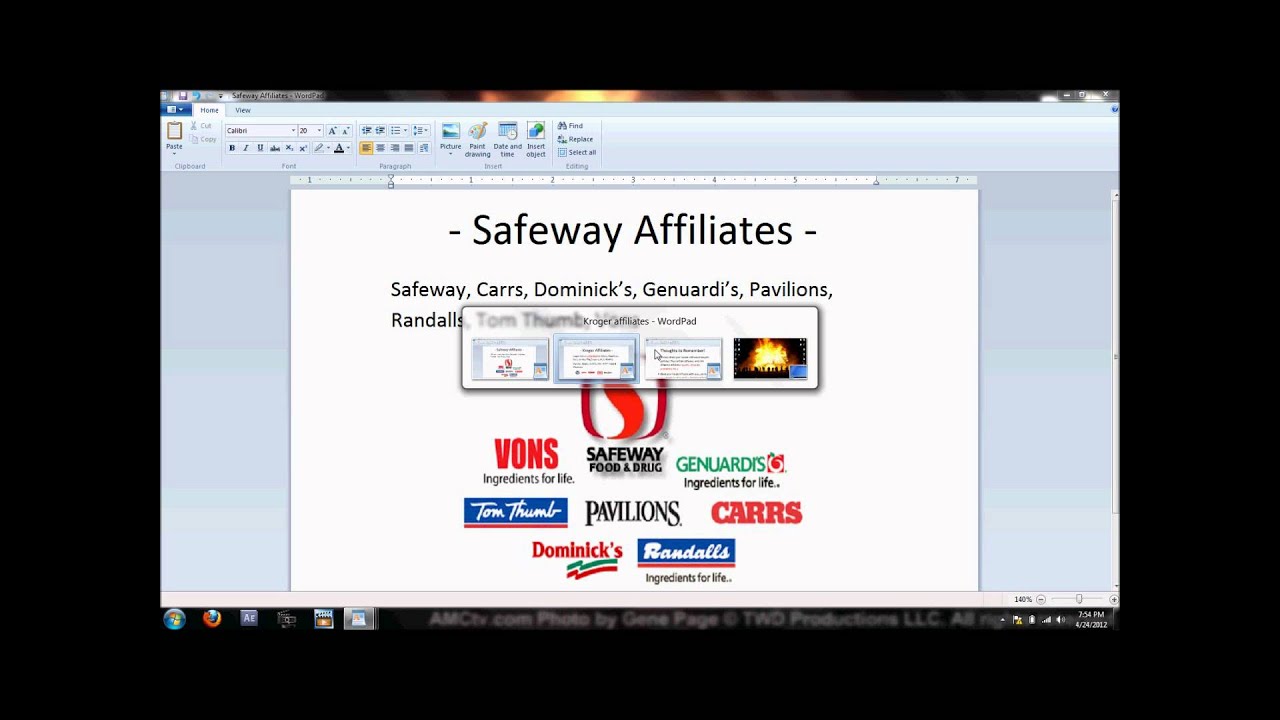
Task: Open the text color dropdown arrow
Action: 348,148
